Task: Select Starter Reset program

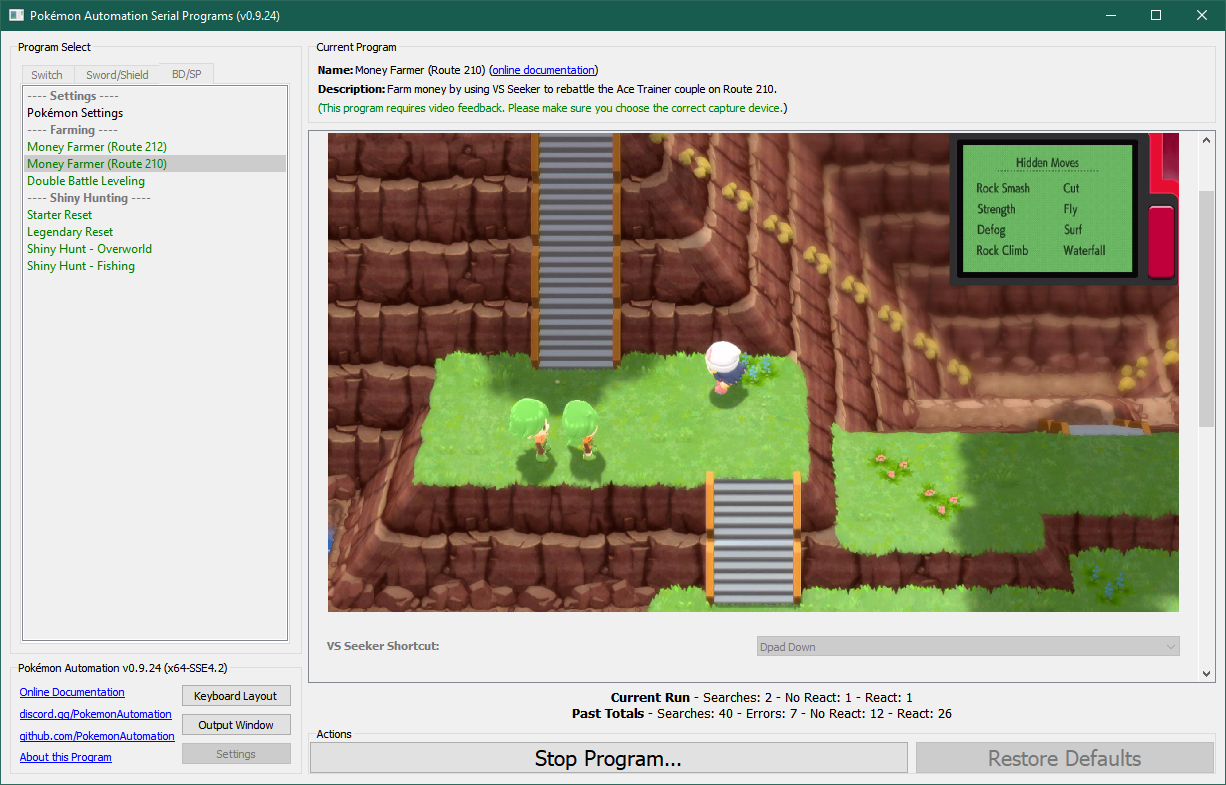Action: [60, 215]
